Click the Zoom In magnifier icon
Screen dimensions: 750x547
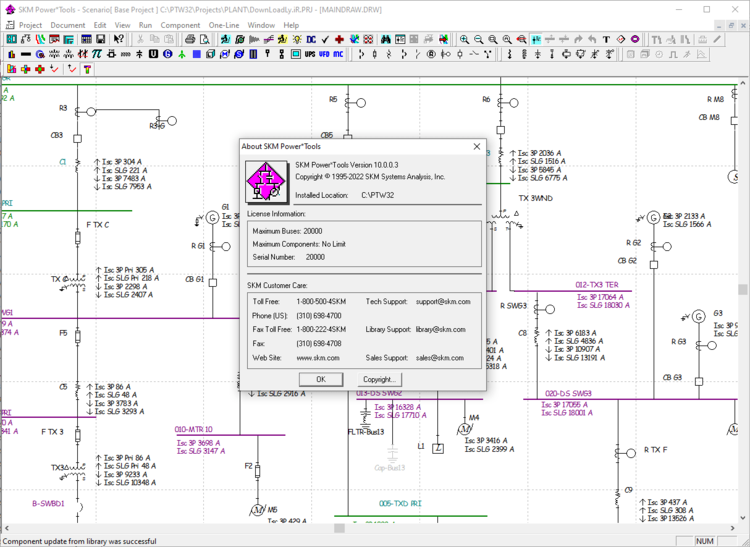click(464, 39)
